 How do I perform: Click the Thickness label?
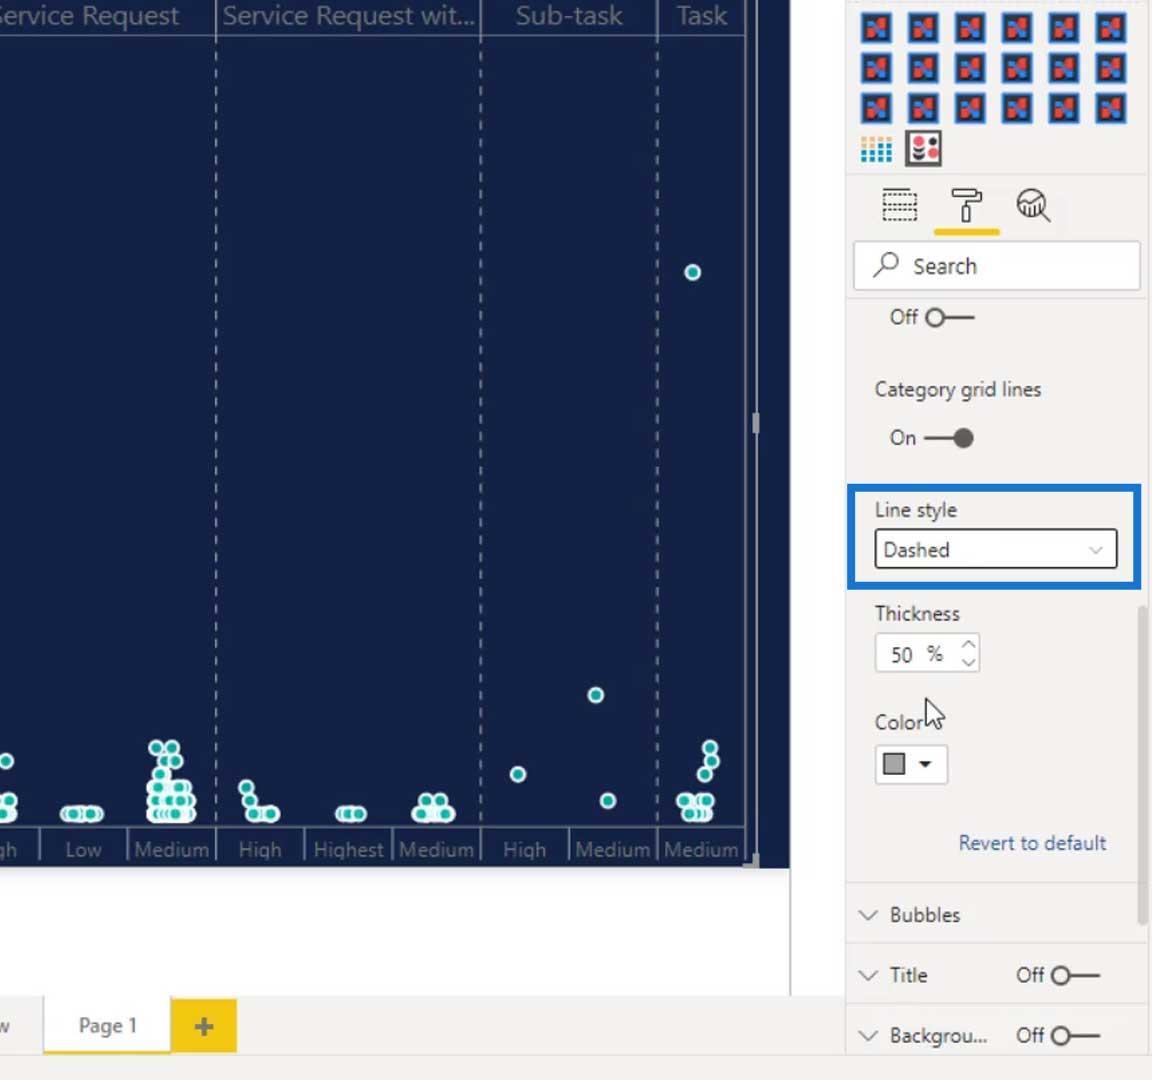[x=917, y=613]
